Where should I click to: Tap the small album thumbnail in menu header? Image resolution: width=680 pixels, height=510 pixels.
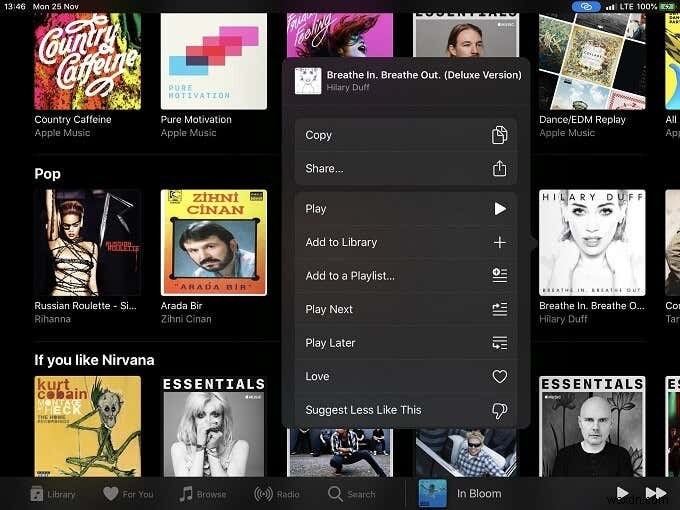[308, 81]
